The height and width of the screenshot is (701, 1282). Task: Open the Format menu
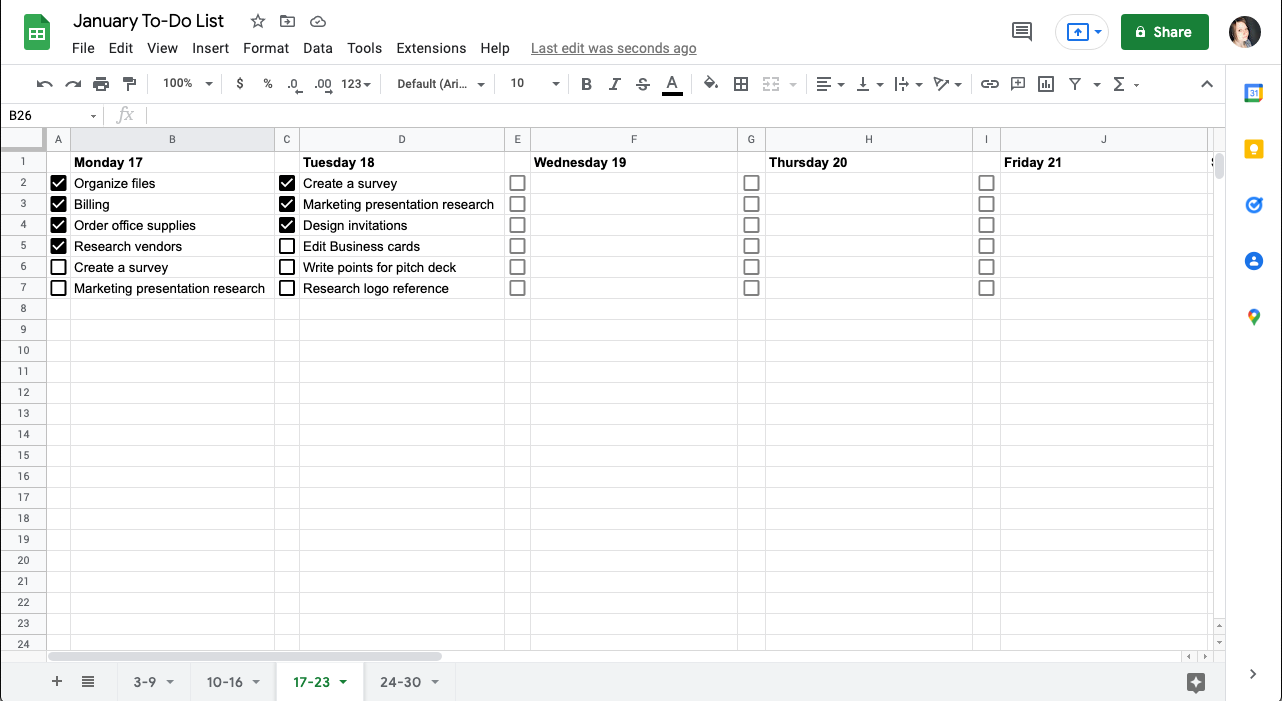tap(265, 48)
